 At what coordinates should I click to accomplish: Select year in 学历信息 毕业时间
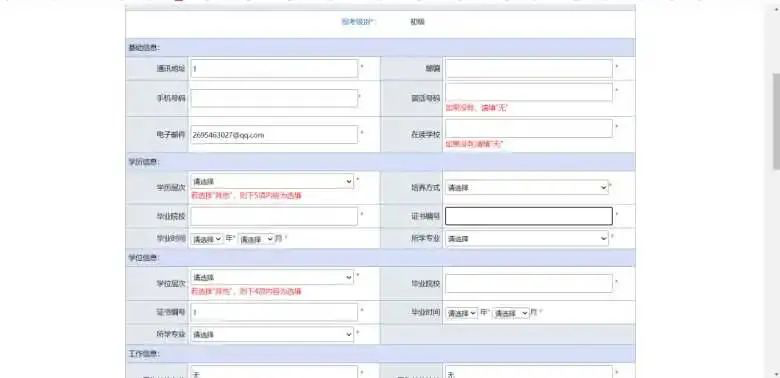pyautogui.click(x=207, y=239)
